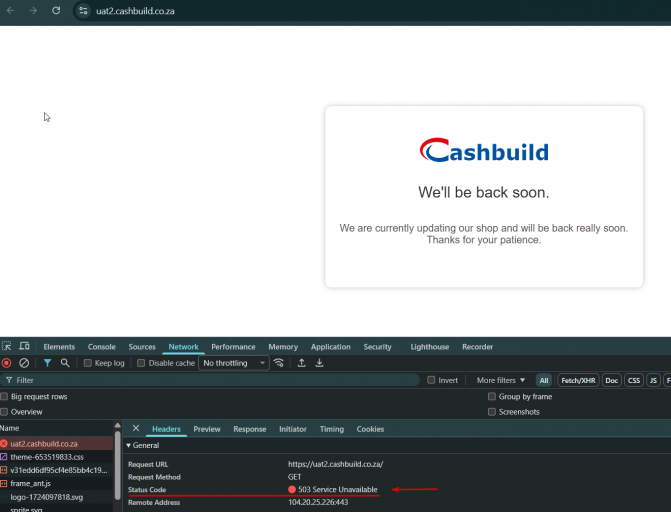This screenshot has width=671, height=512.
Task: Open site information icon in address bar
Action: [83, 11]
